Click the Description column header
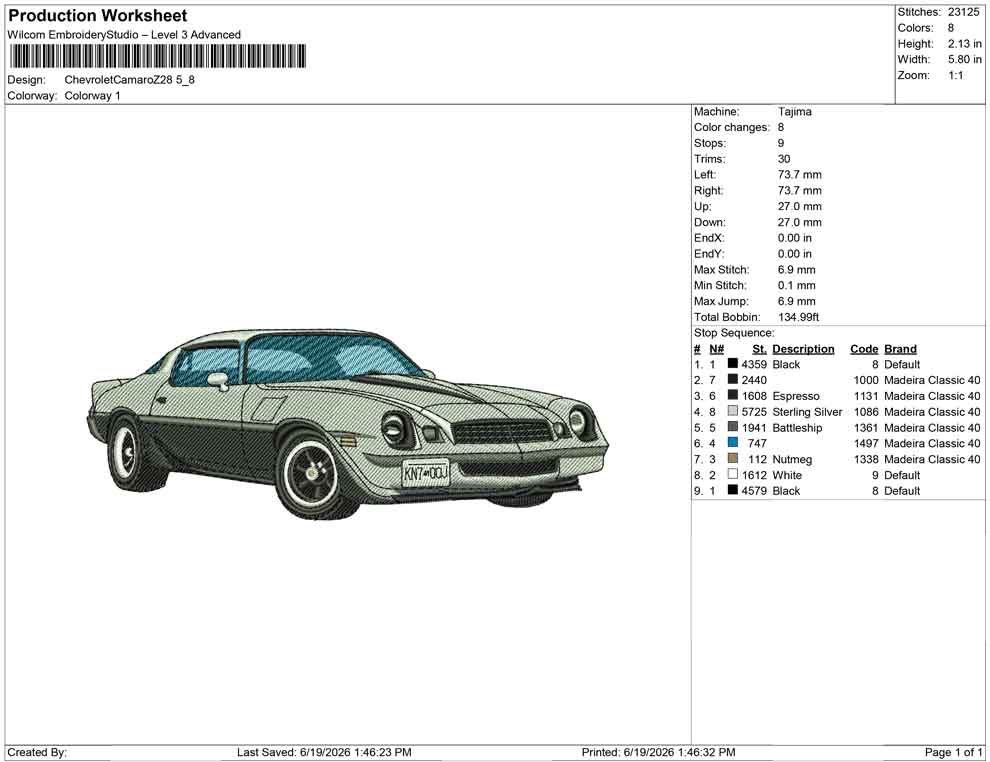This screenshot has height=762, width=990. coord(803,348)
